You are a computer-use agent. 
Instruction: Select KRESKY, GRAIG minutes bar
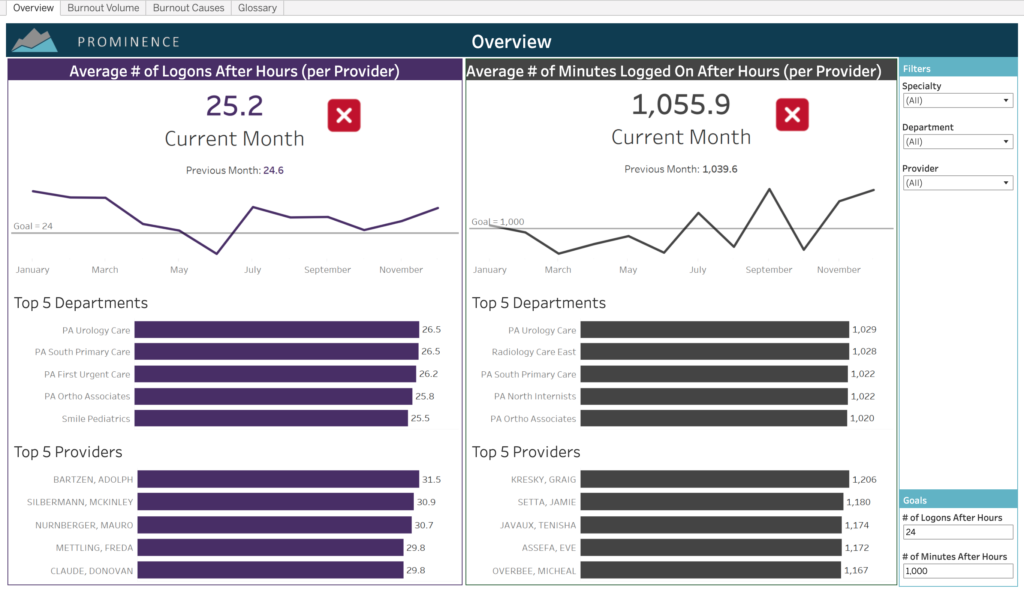click(714, 480)
